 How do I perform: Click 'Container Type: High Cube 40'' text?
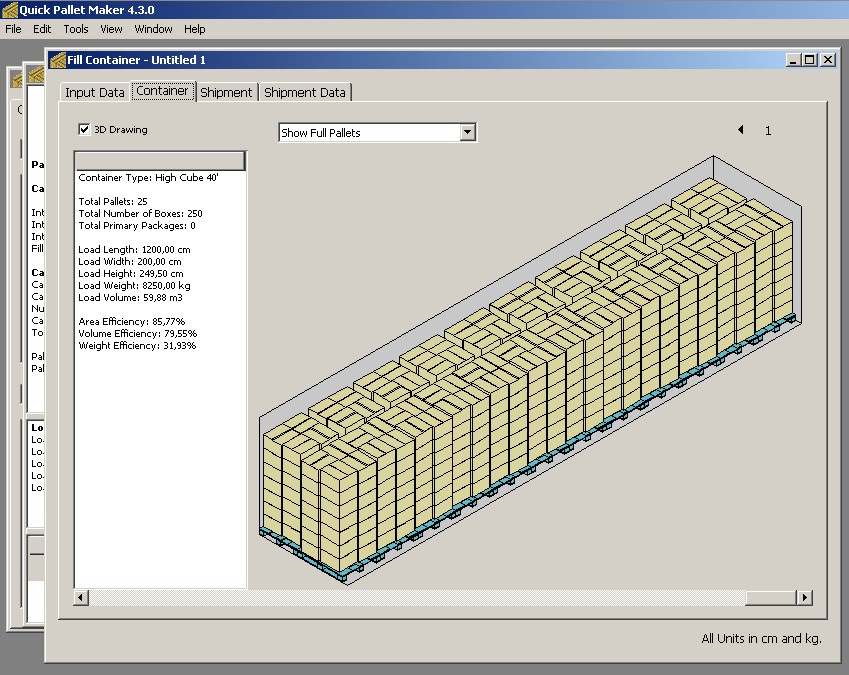click(x=148, y=178)
